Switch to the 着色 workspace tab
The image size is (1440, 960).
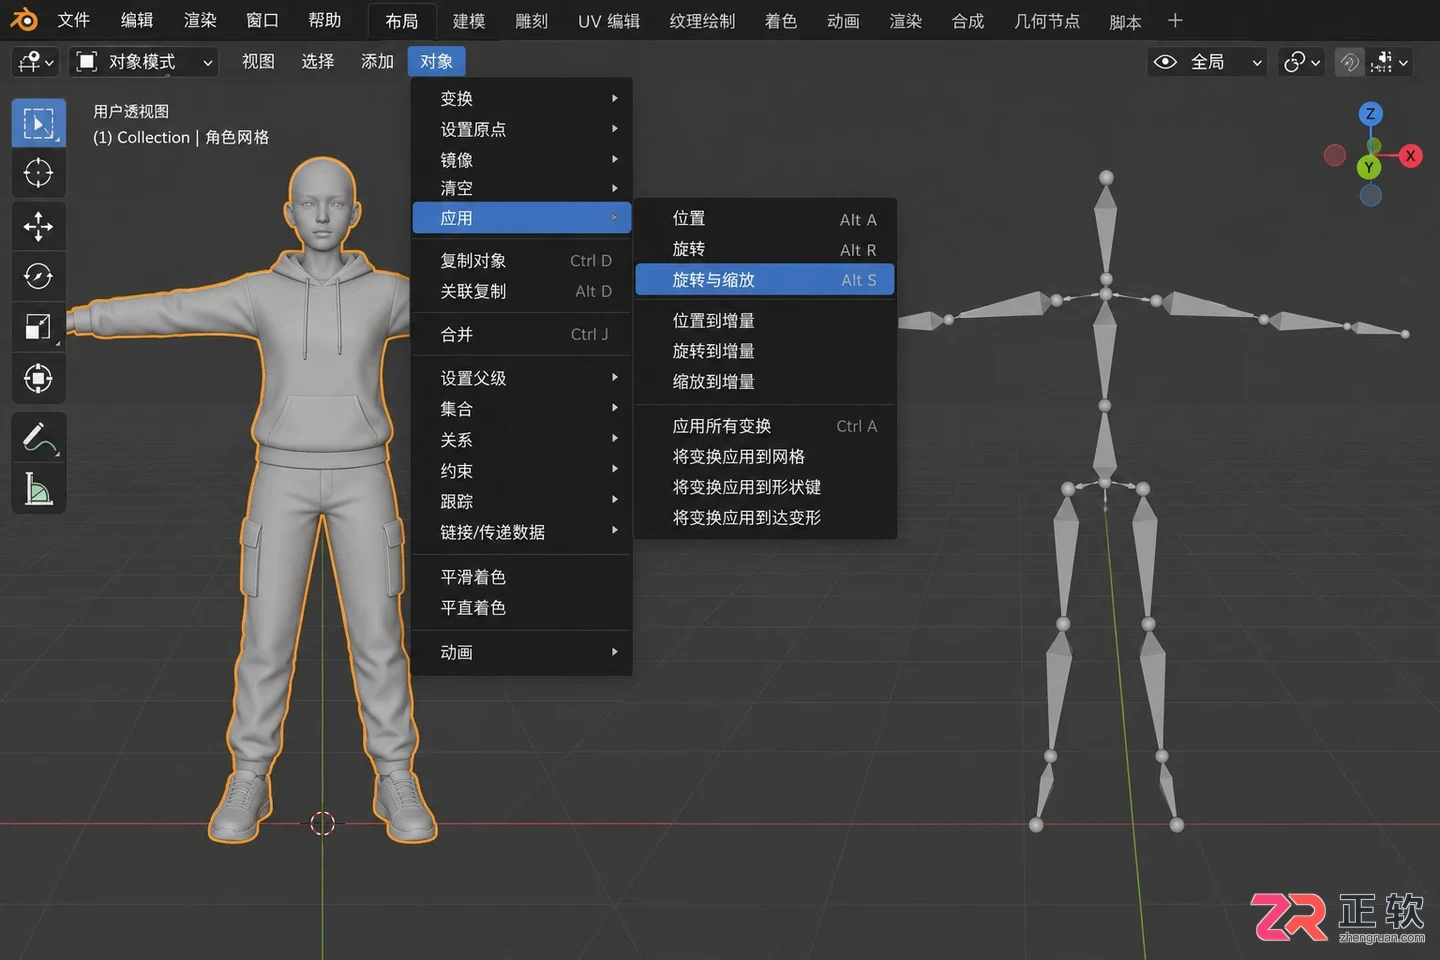(780, 21)
